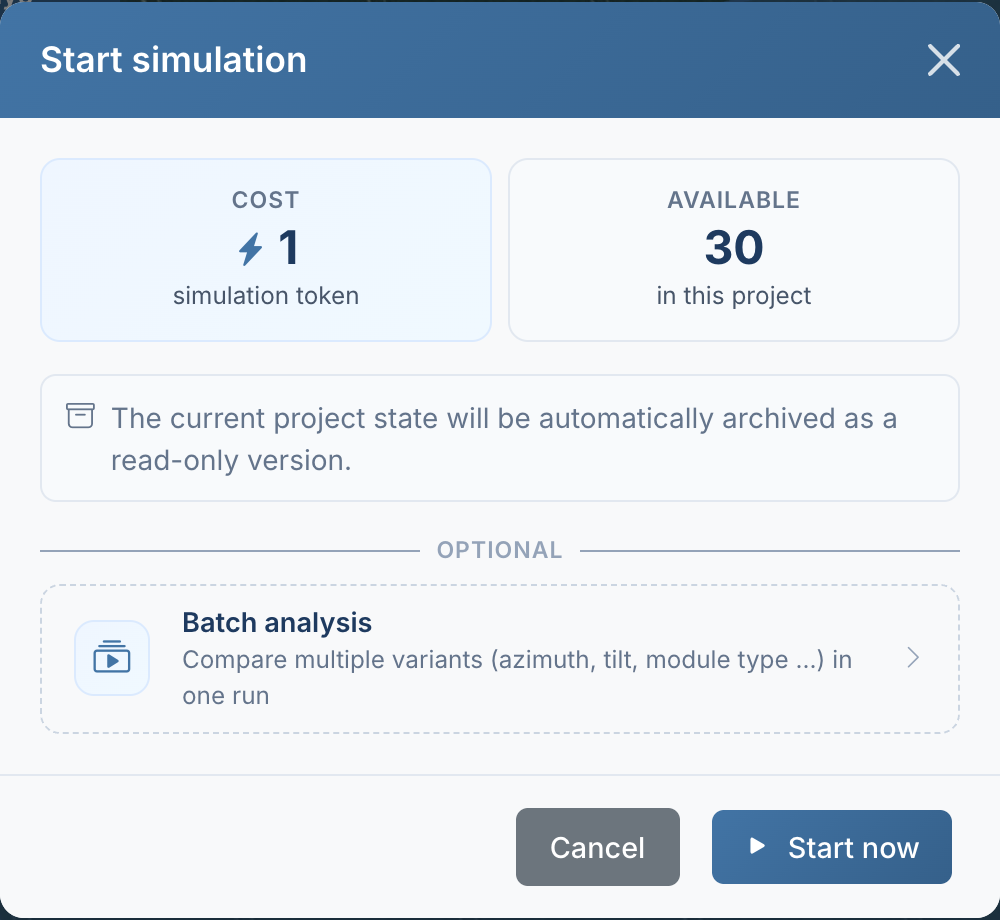Start the simulation now

832,847
